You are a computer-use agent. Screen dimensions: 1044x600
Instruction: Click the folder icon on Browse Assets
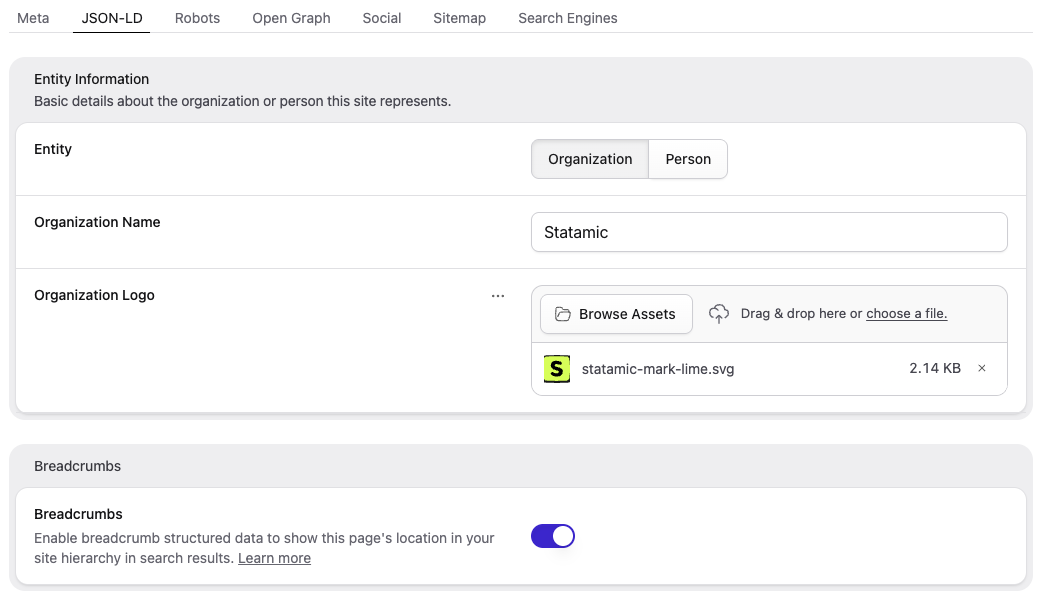click(x=561, y=313)
